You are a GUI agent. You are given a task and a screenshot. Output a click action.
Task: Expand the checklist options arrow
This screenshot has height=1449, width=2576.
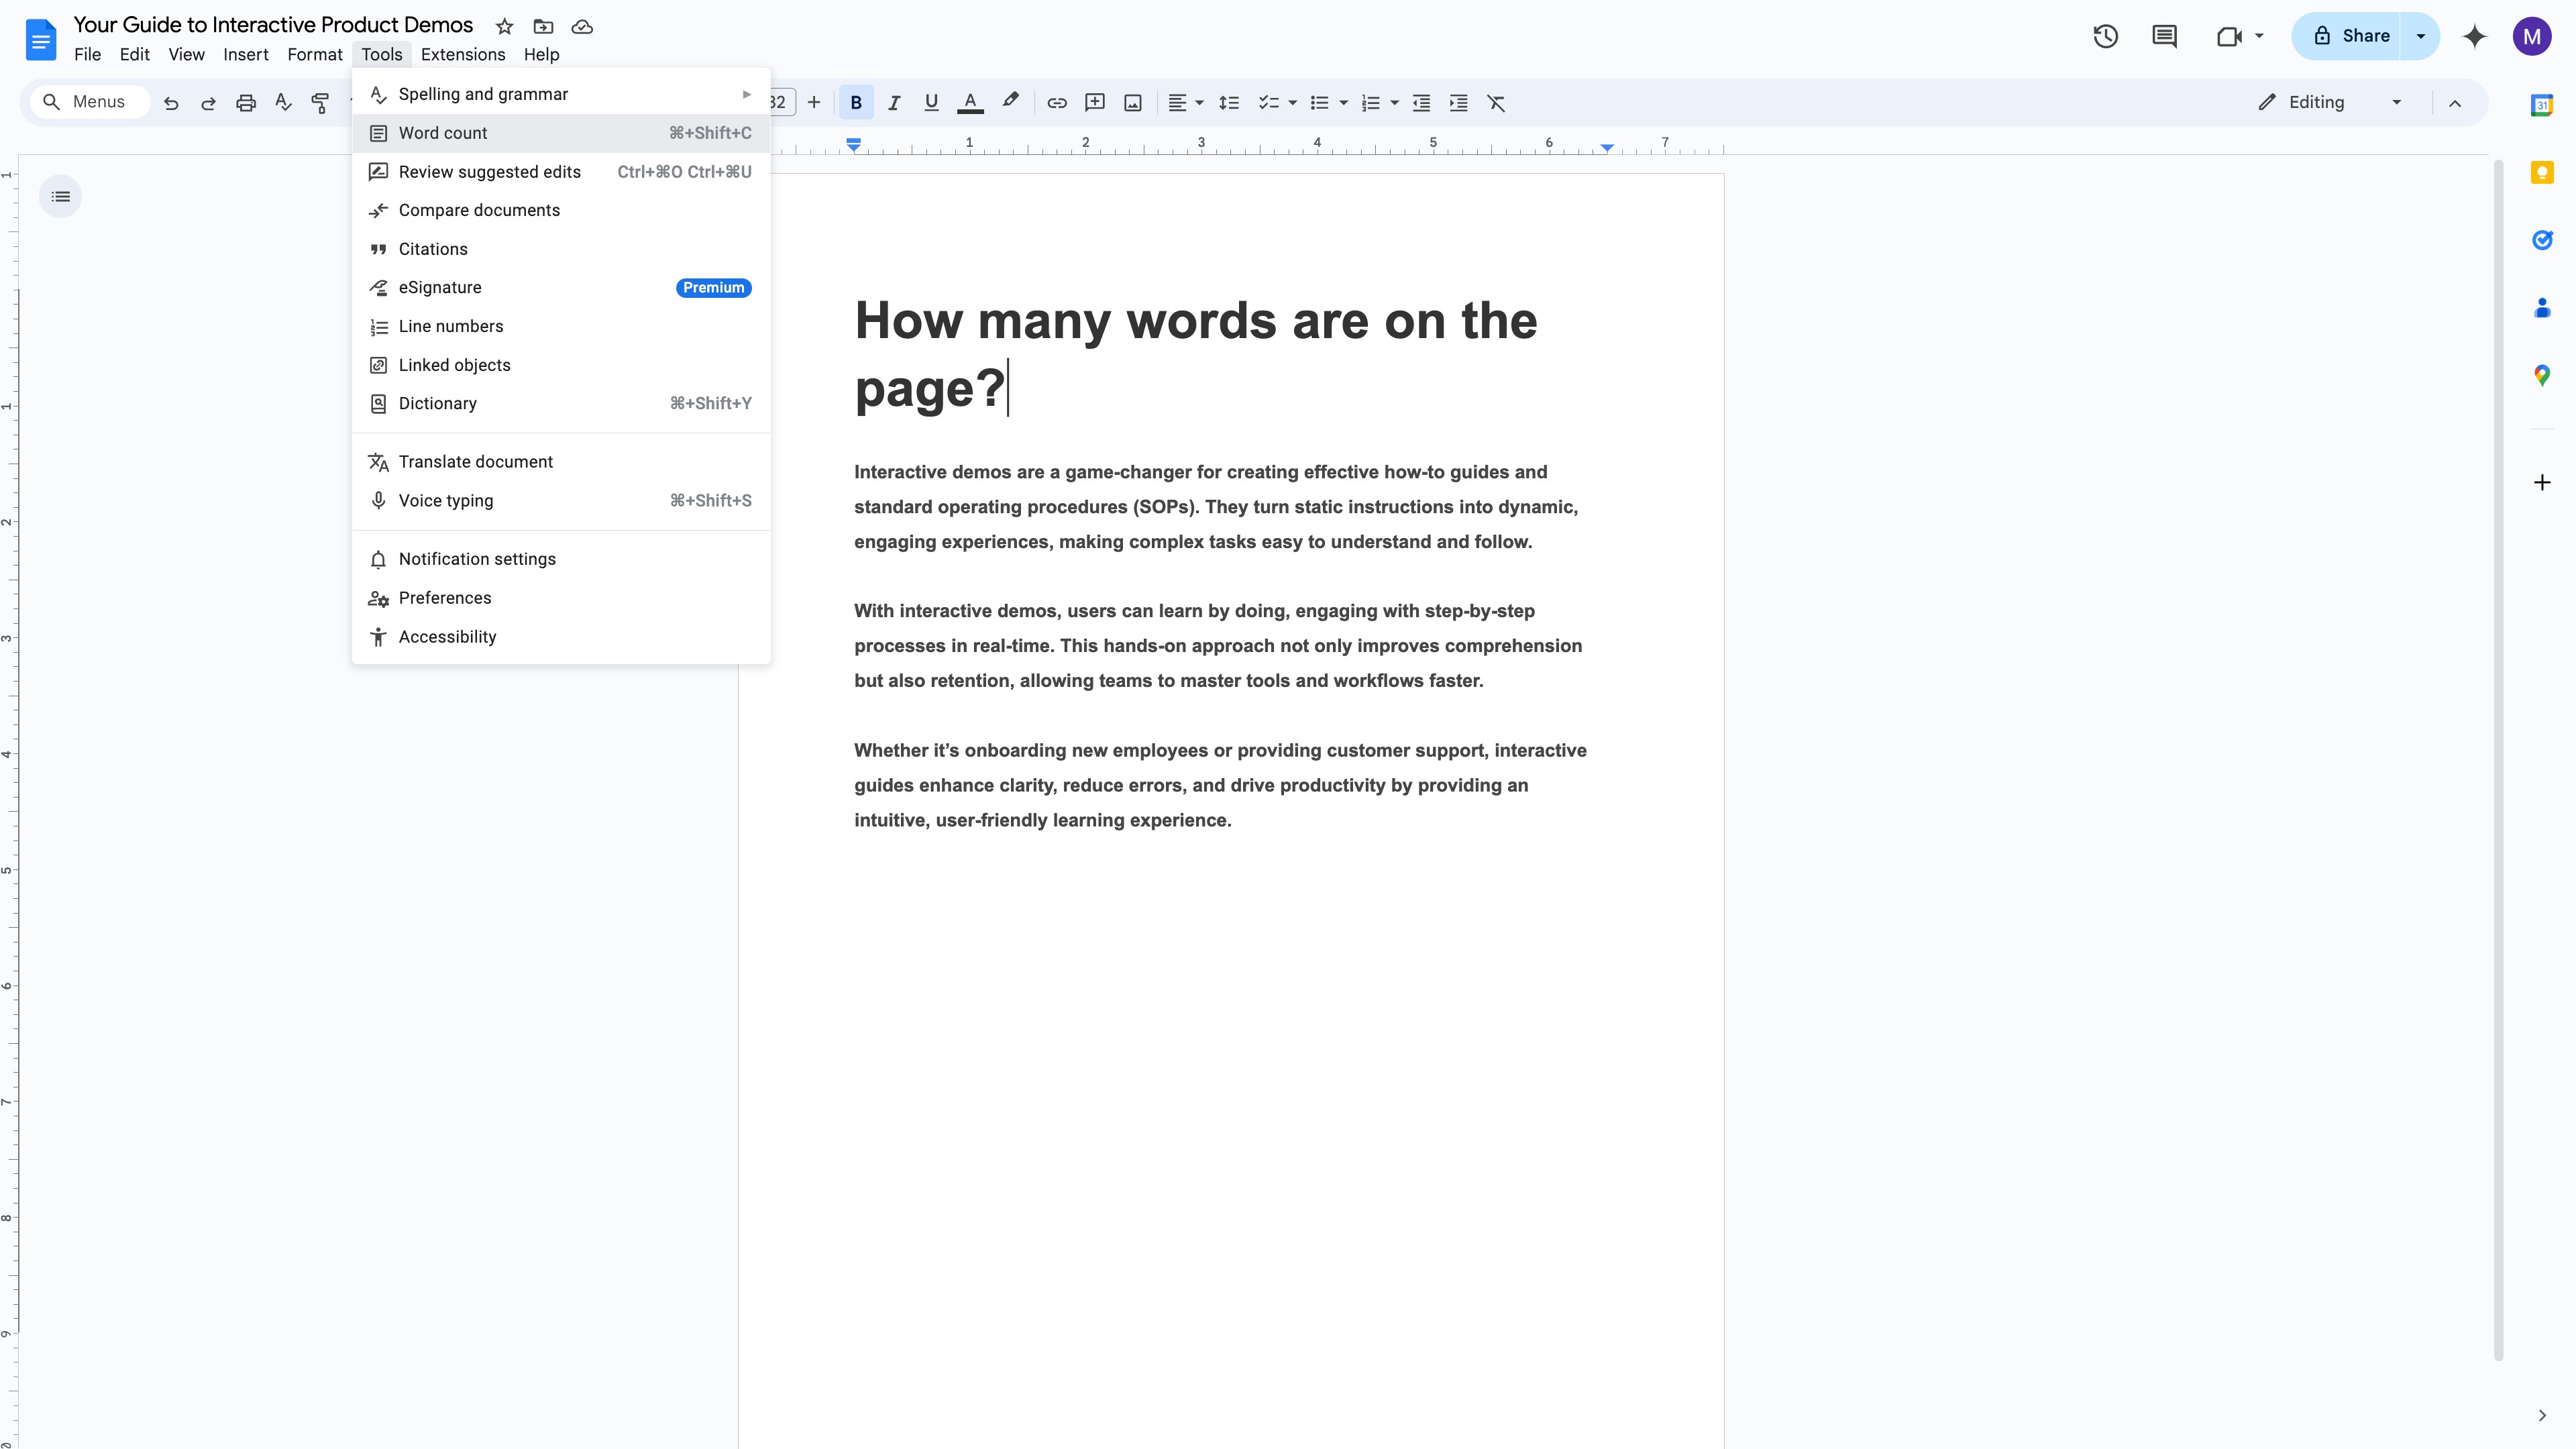point(1293,103)
